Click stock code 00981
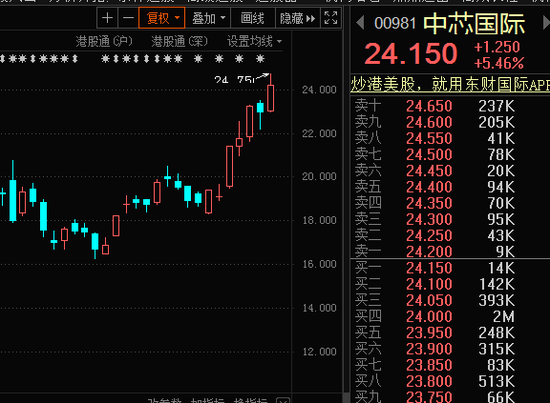550x403 pixels. (x=395, y=24)
